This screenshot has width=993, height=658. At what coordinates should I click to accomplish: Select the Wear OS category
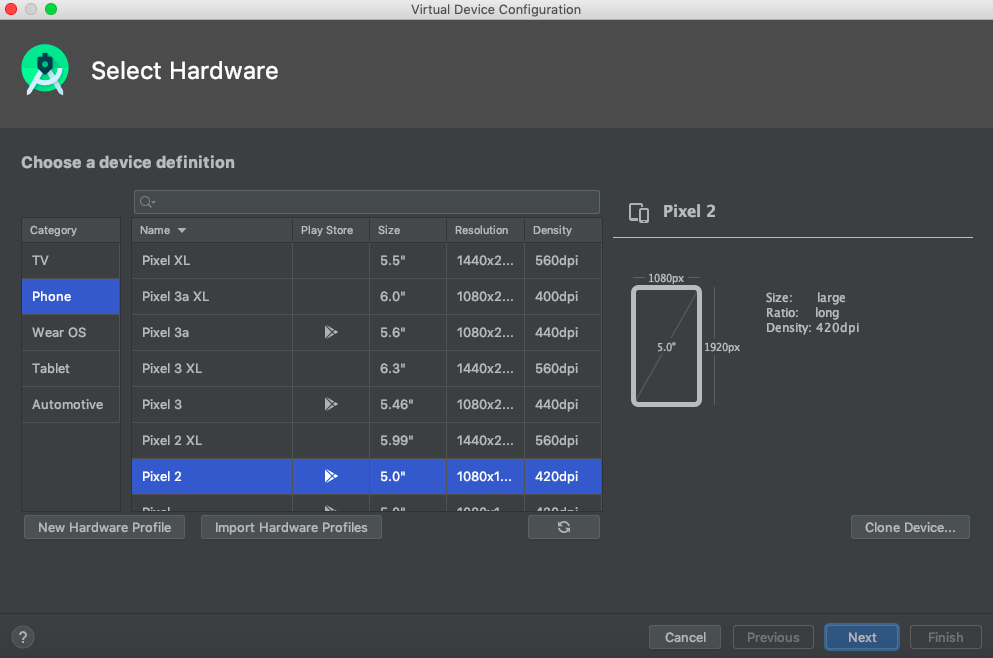point(70,332)
